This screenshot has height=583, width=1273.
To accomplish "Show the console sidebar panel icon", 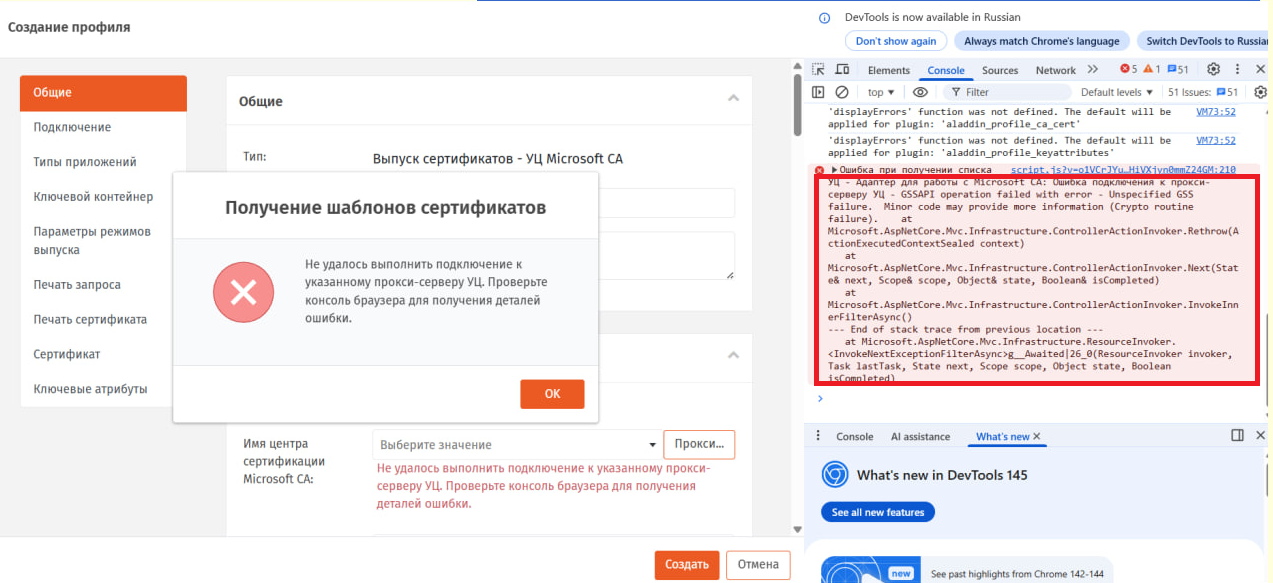I will 818,92.
